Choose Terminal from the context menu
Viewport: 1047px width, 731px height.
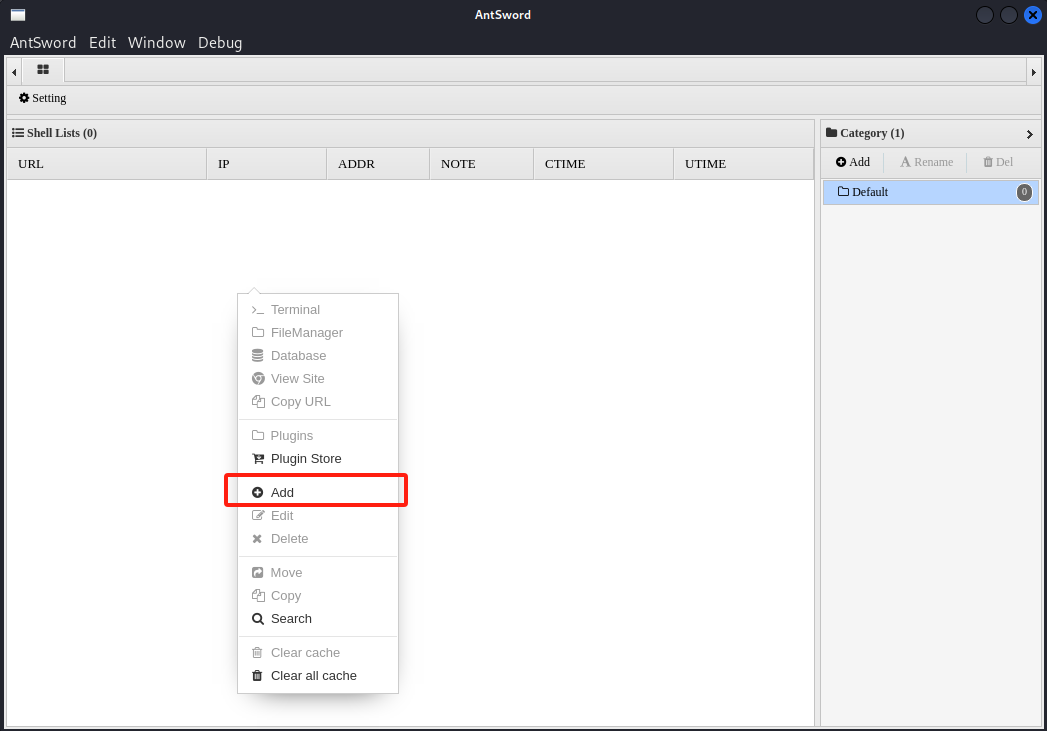(318, 310)
